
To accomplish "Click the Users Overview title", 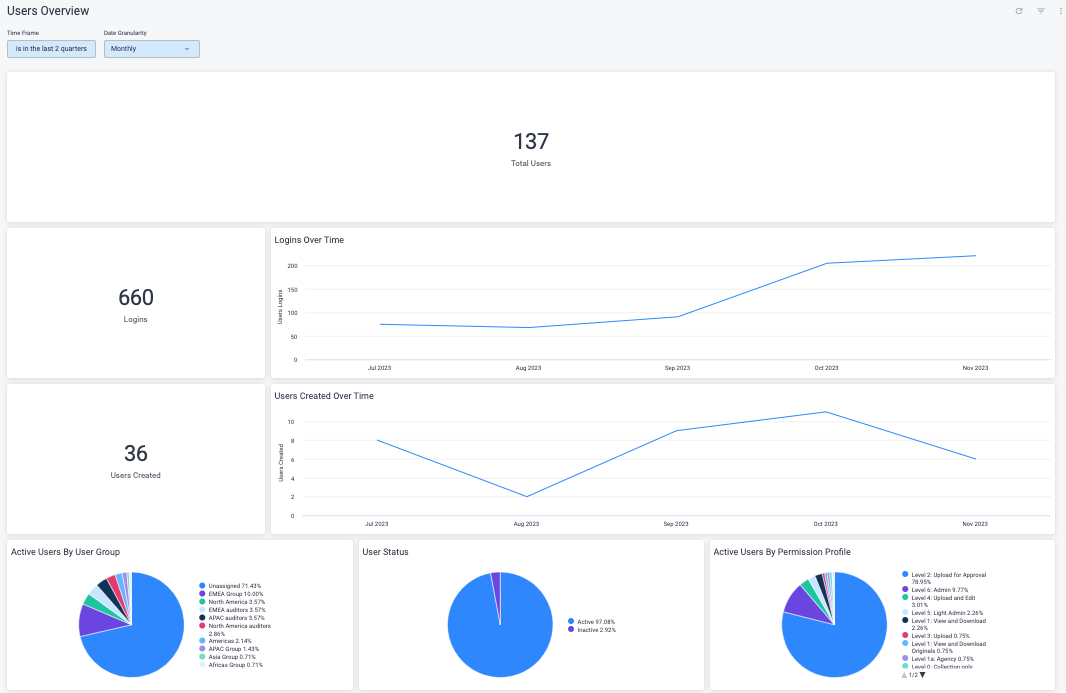I will tap(47, 11).
